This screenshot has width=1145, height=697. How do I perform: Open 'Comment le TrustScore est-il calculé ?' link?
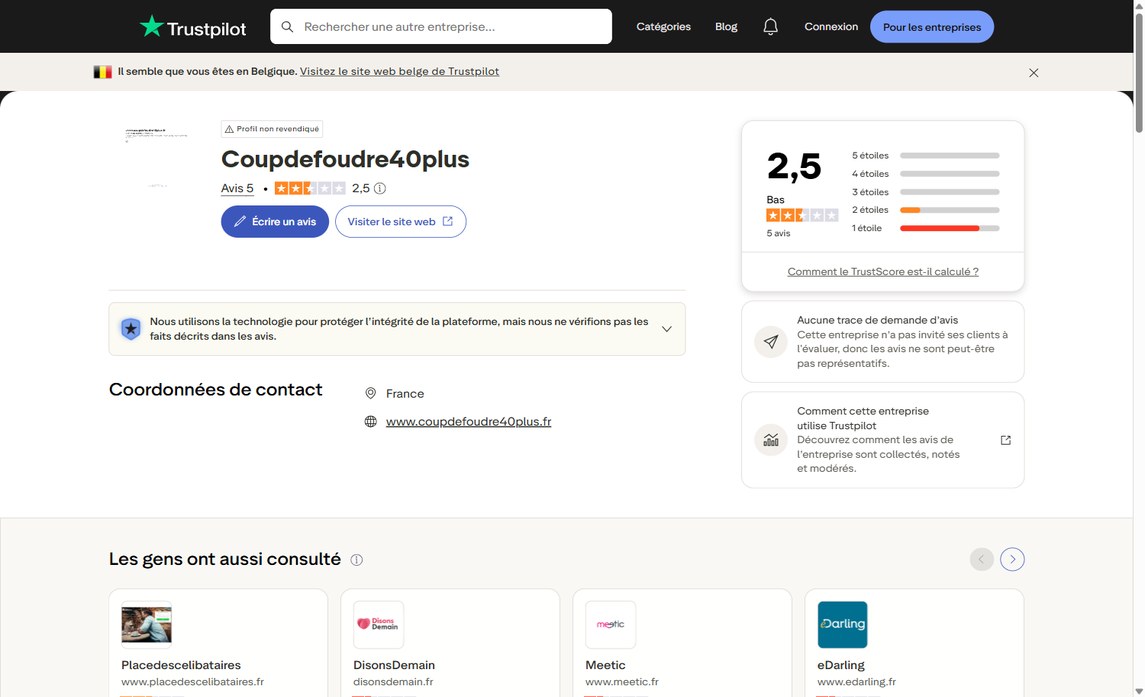tap(883, 271)
